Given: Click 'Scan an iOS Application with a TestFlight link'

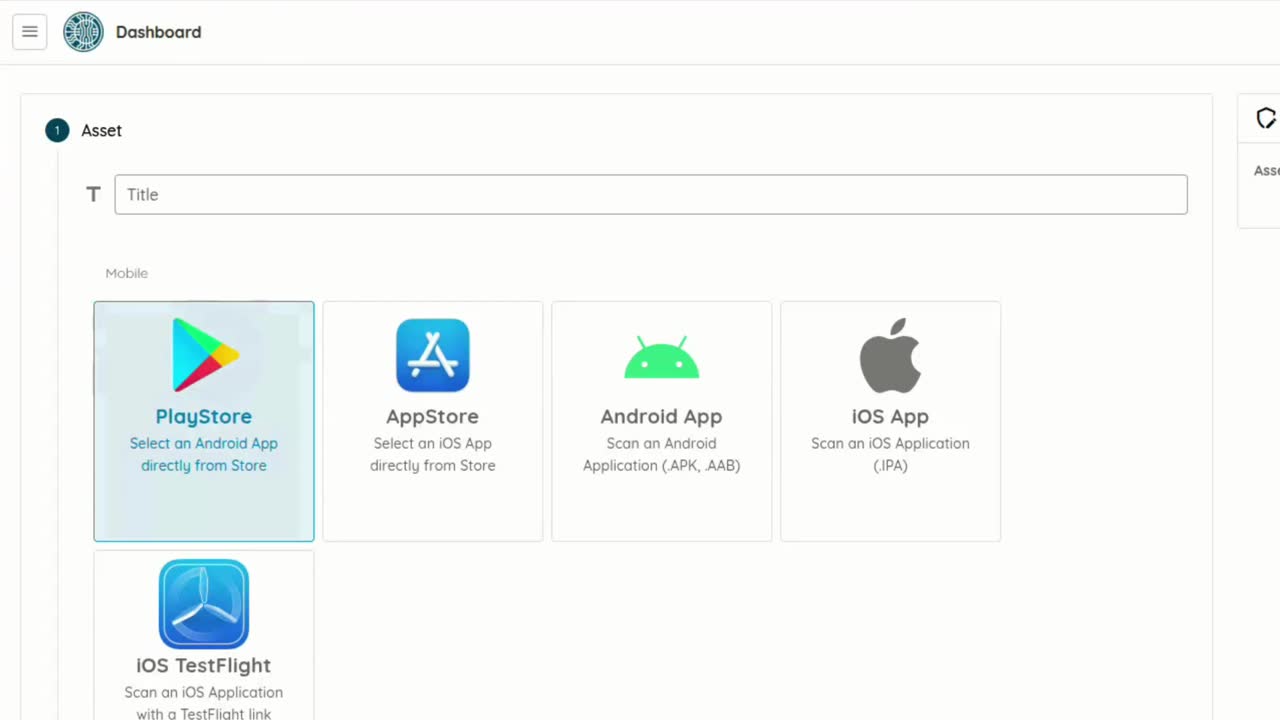Looking at the screenshot, I should (204, 702).
